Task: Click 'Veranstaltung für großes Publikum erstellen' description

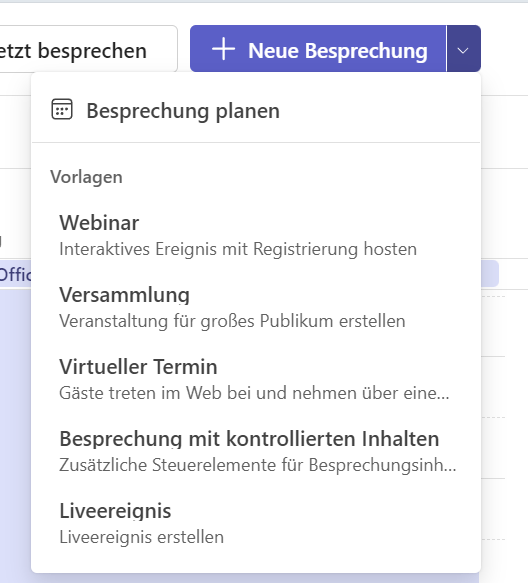Action: 232,321
